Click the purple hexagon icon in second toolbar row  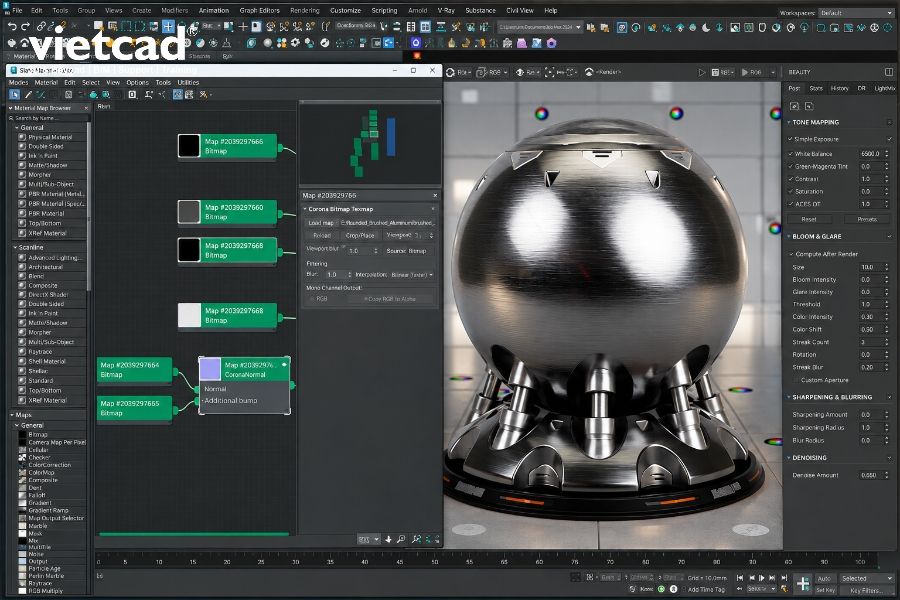[552, 43]
